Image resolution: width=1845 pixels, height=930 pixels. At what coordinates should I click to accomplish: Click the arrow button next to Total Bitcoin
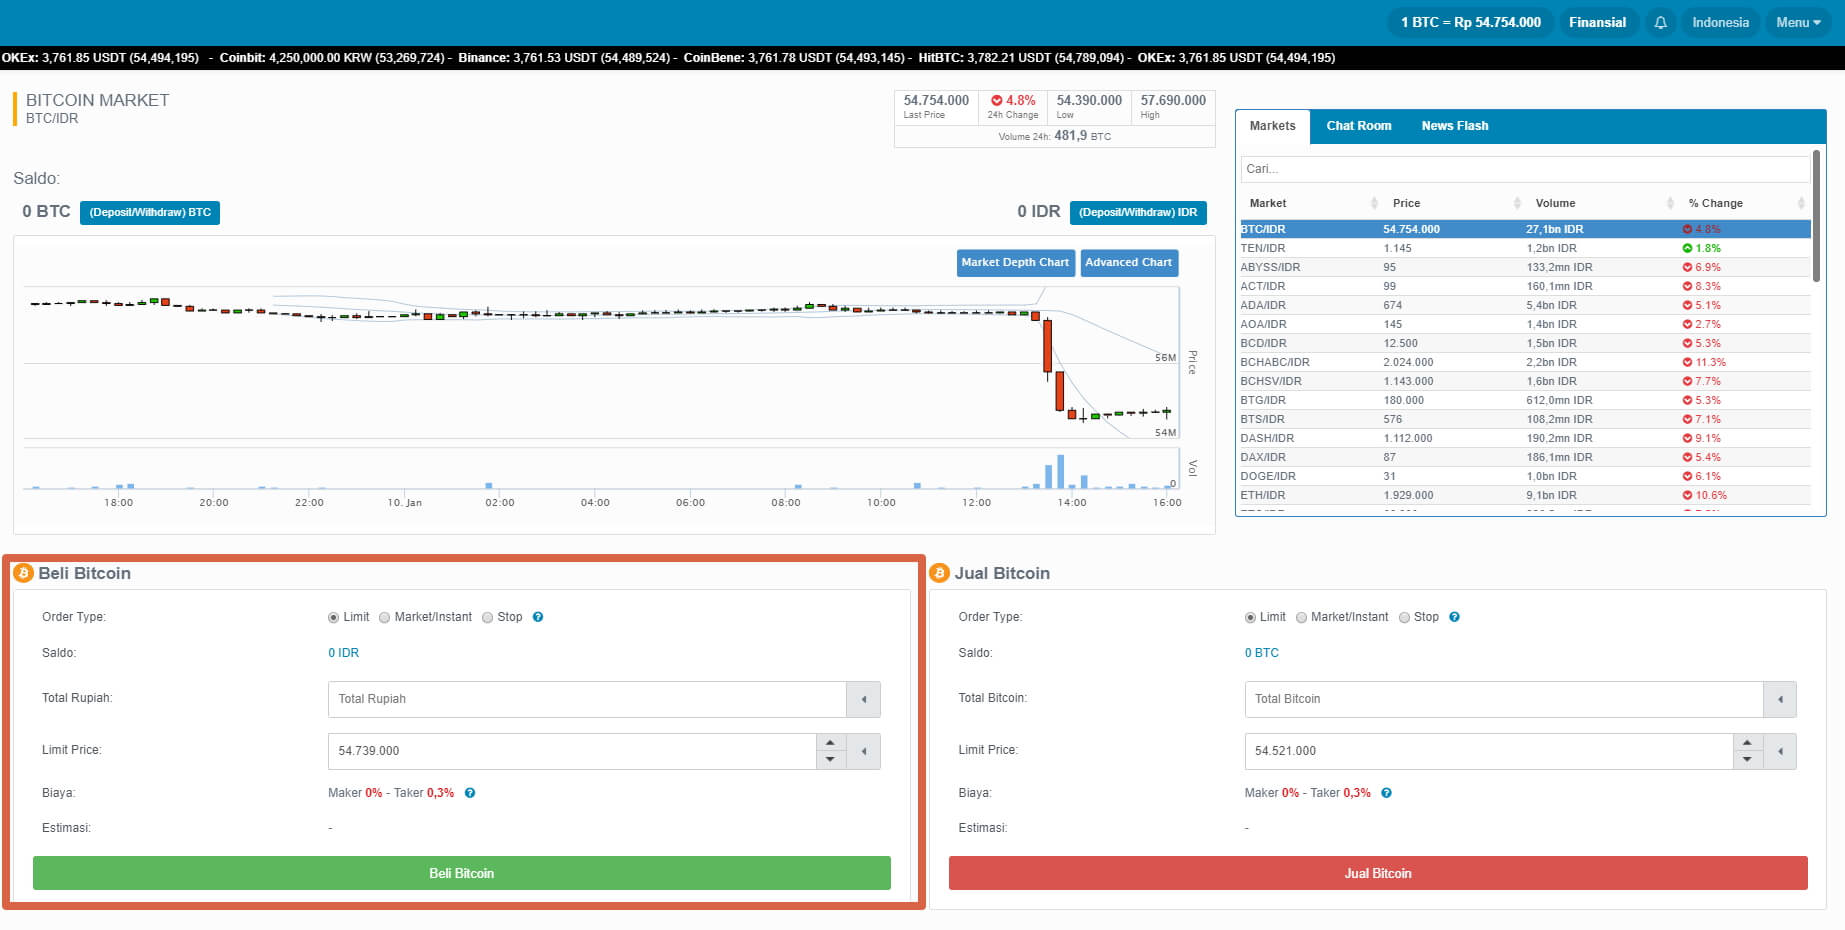[x=1780, y=699]
